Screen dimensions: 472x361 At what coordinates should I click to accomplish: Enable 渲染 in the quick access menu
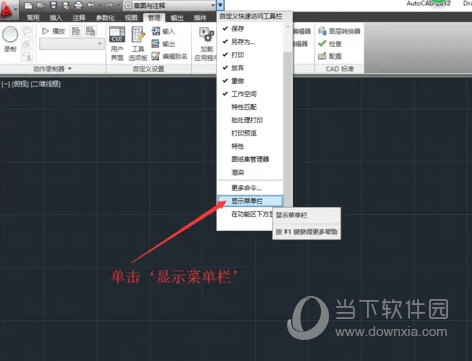250,172
